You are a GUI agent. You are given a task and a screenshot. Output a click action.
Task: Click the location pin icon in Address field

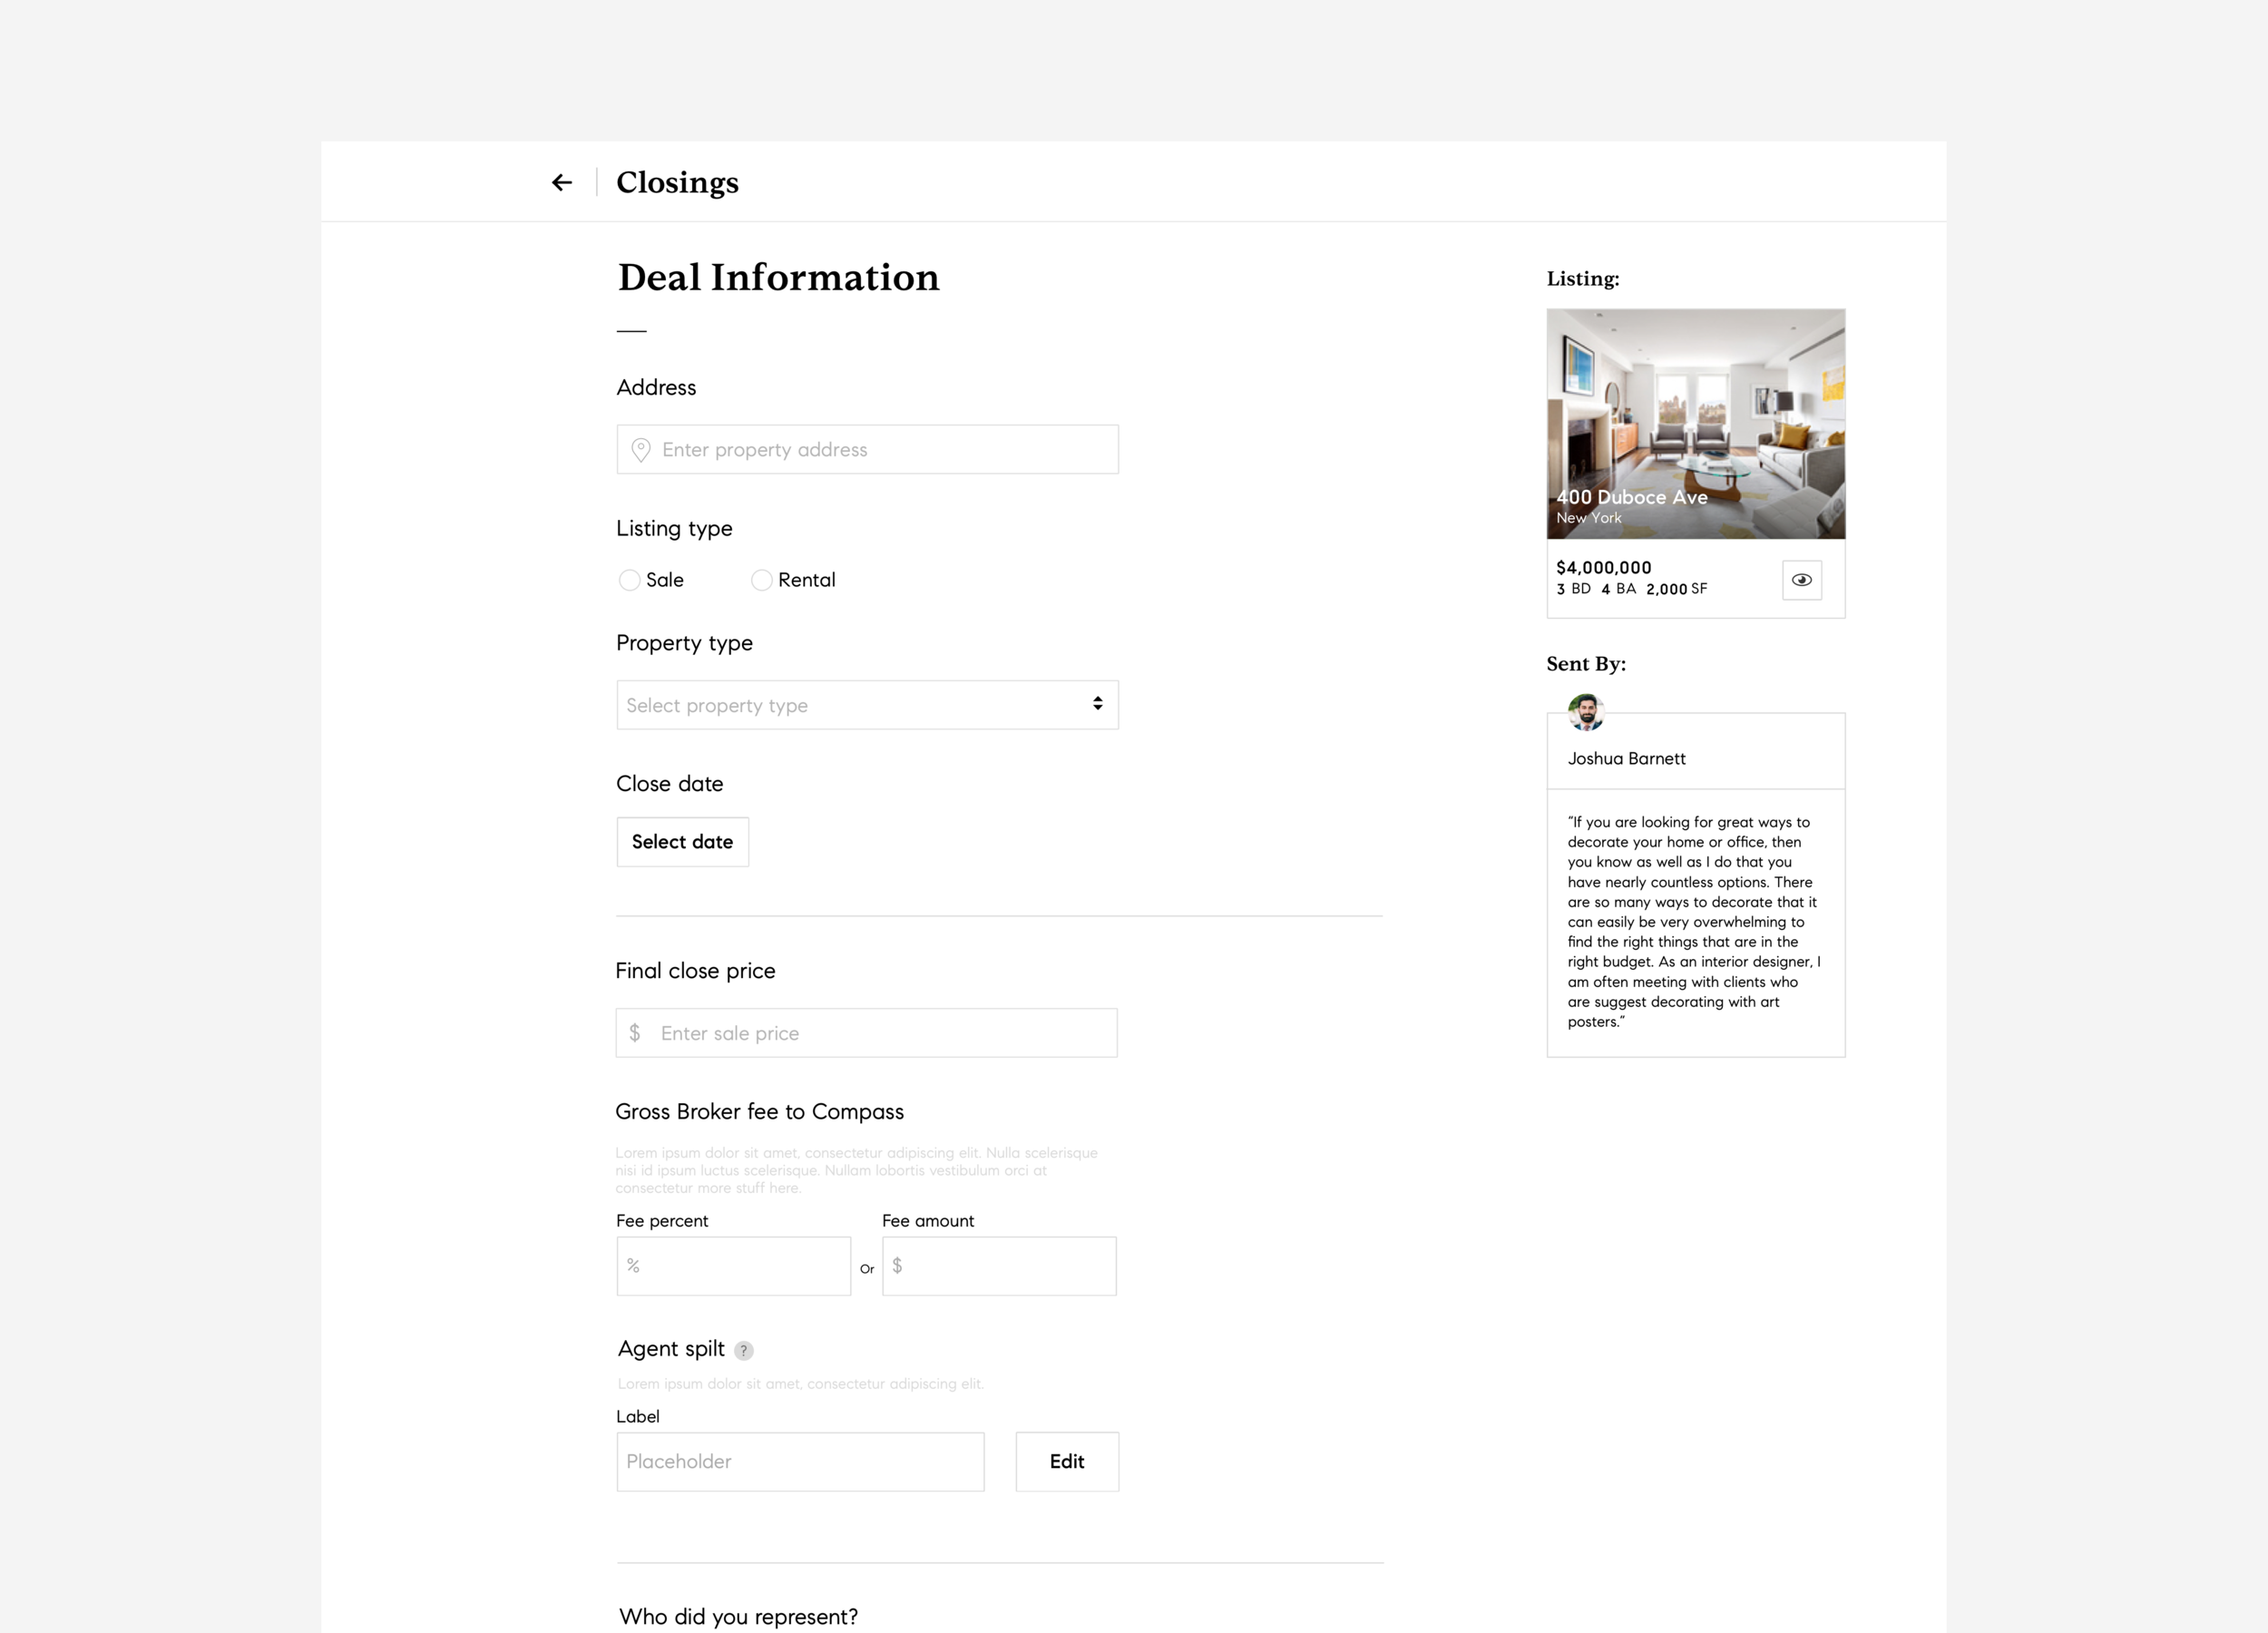[x=641, y=450]
